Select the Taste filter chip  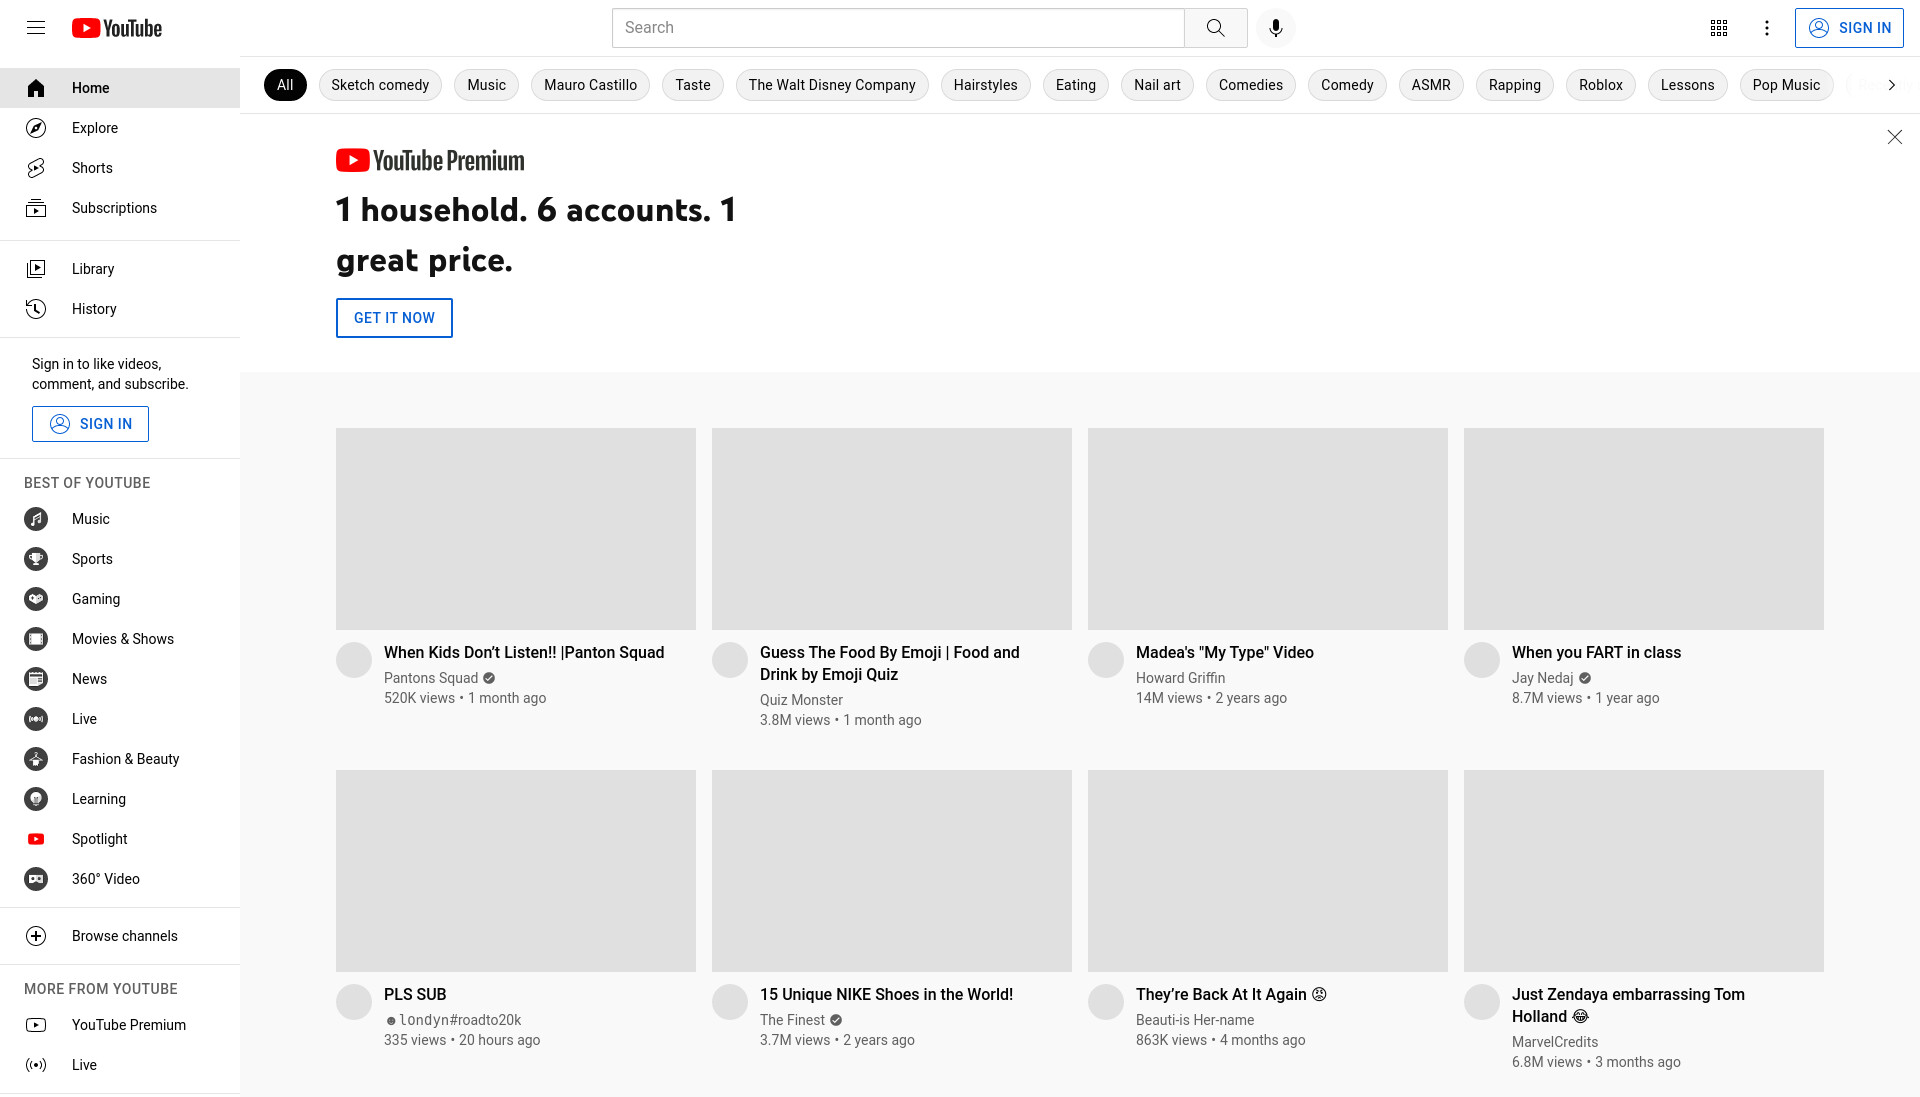693,85
